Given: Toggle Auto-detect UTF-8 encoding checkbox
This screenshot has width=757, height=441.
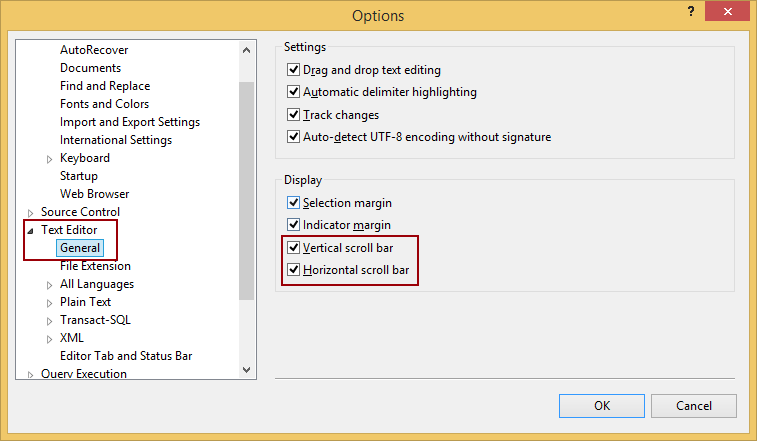Looking at the screenshot, I should pyautogui.click(x=294, y=137).
